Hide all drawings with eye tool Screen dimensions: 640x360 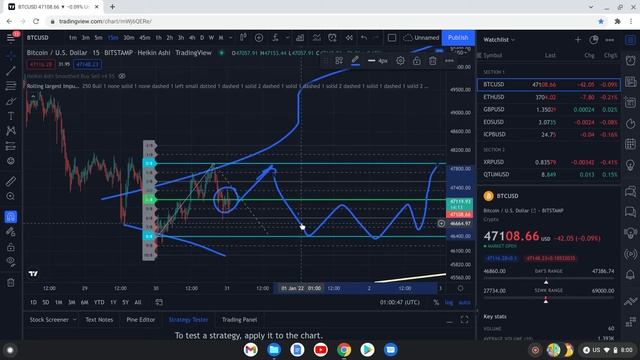(x=11, y=262)
